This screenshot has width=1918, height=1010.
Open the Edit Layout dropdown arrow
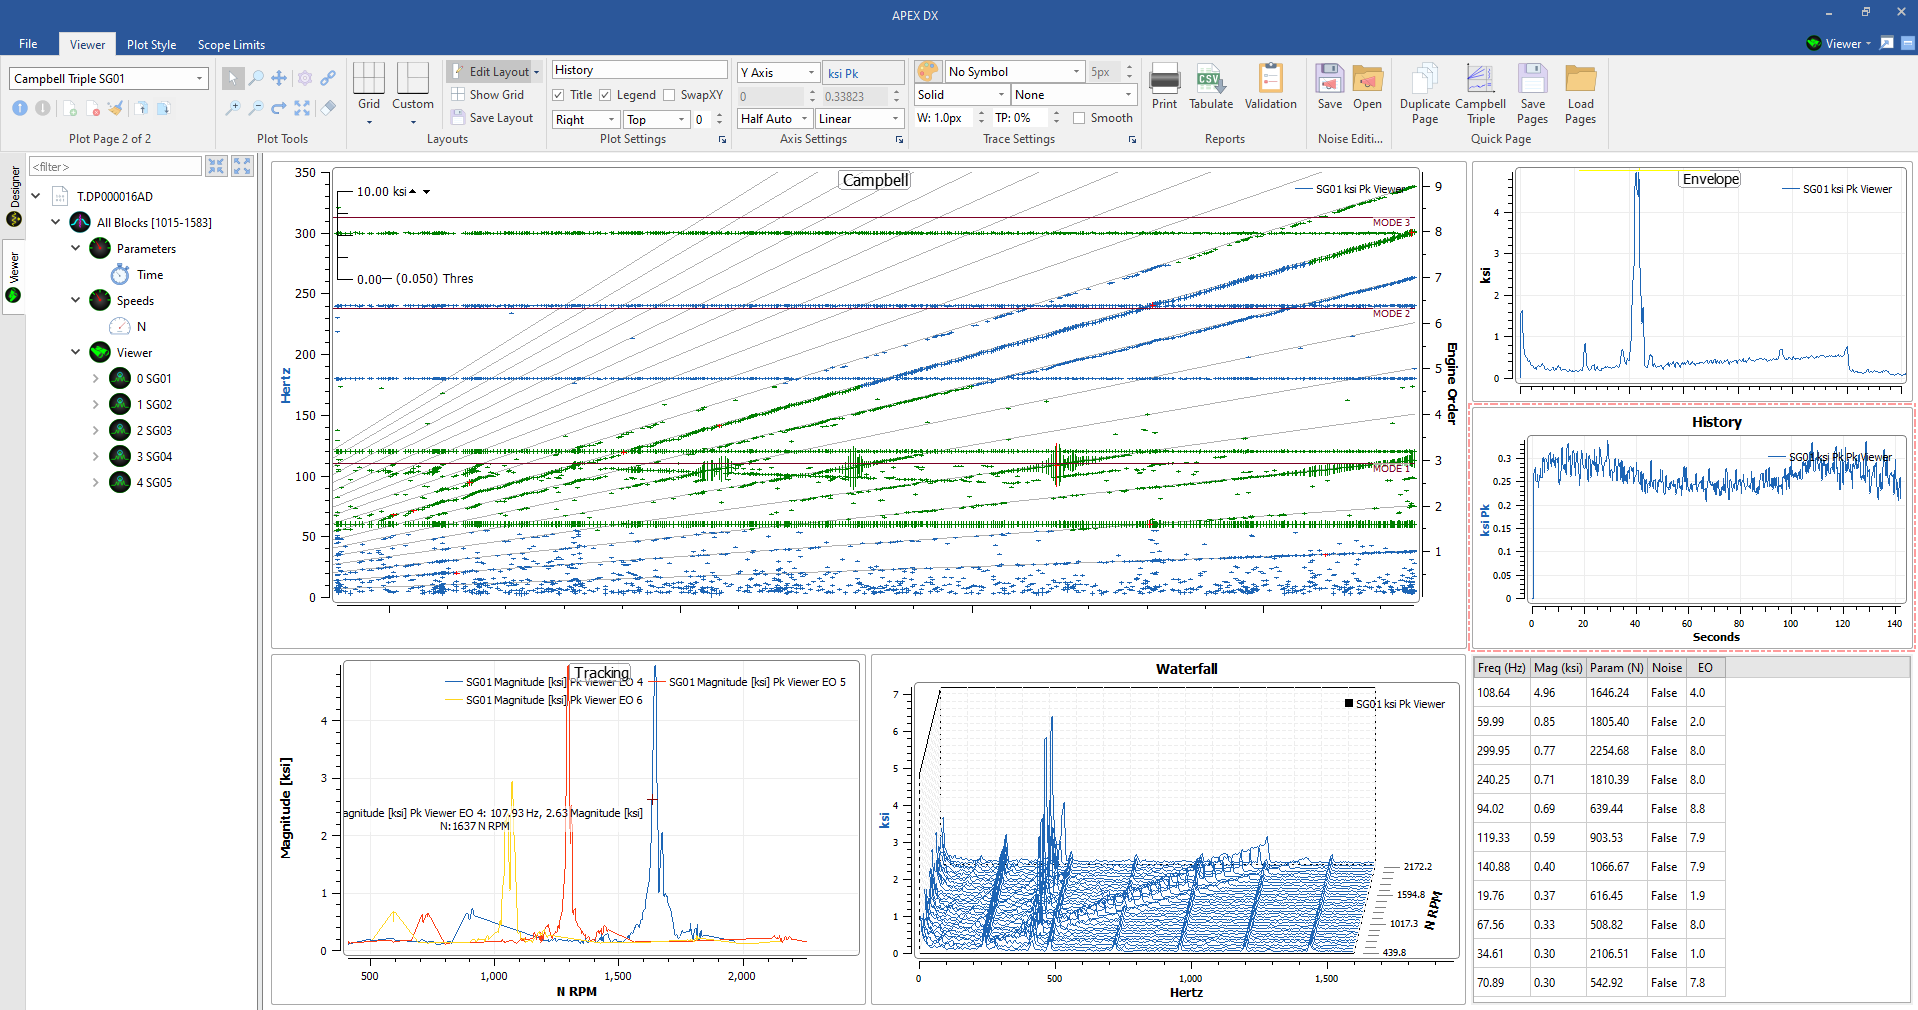coord(536,72)
